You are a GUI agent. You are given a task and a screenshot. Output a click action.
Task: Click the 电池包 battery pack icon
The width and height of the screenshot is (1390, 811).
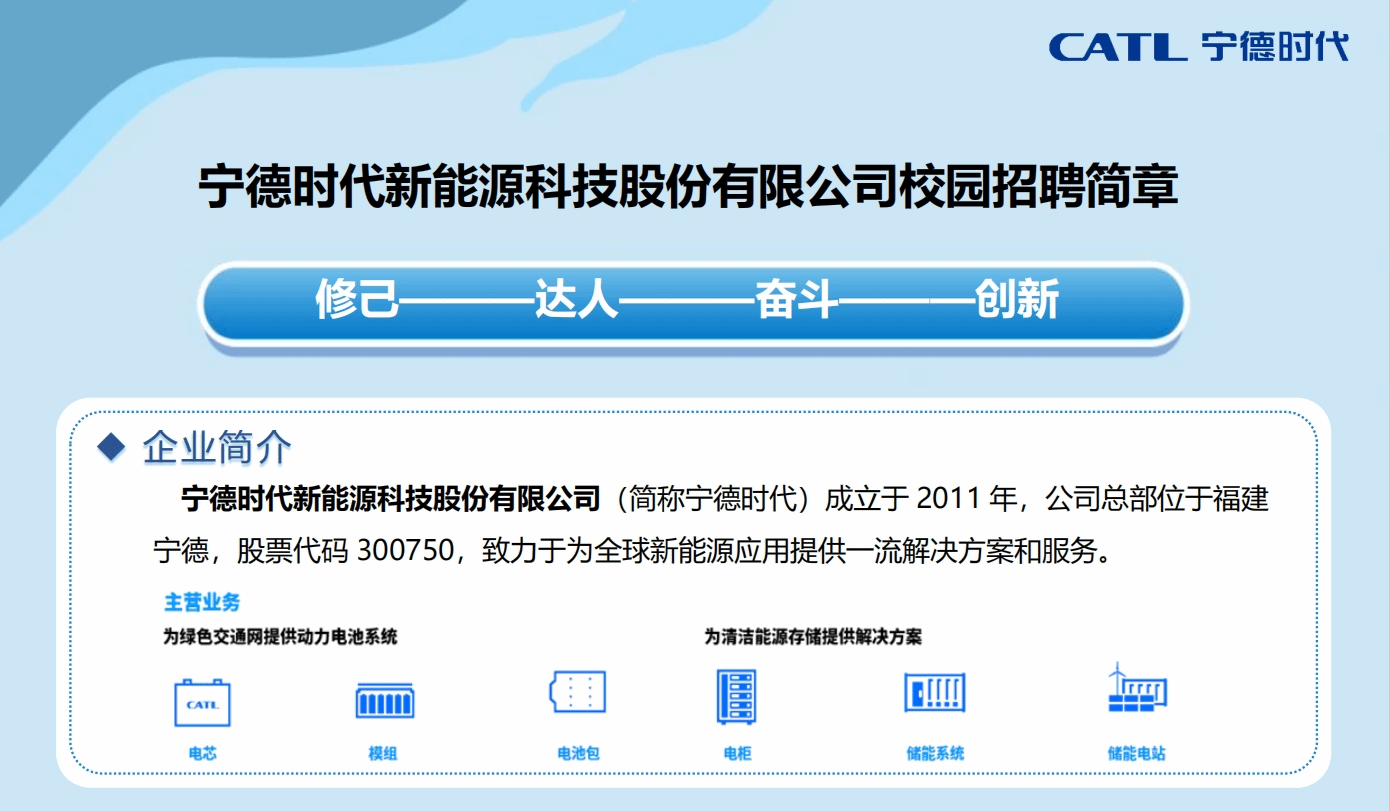click(578, 692)
